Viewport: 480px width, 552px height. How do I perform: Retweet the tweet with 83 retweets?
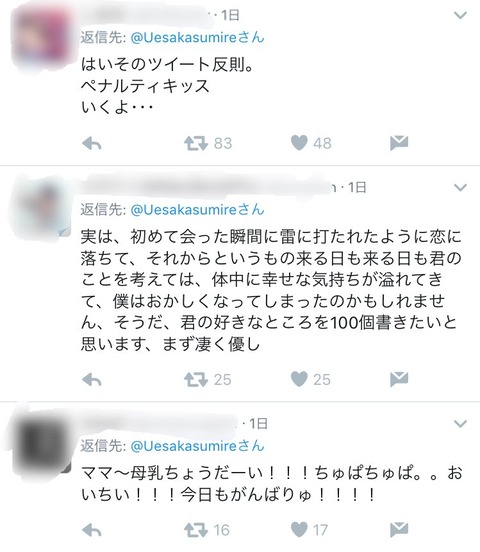(196, 144)
